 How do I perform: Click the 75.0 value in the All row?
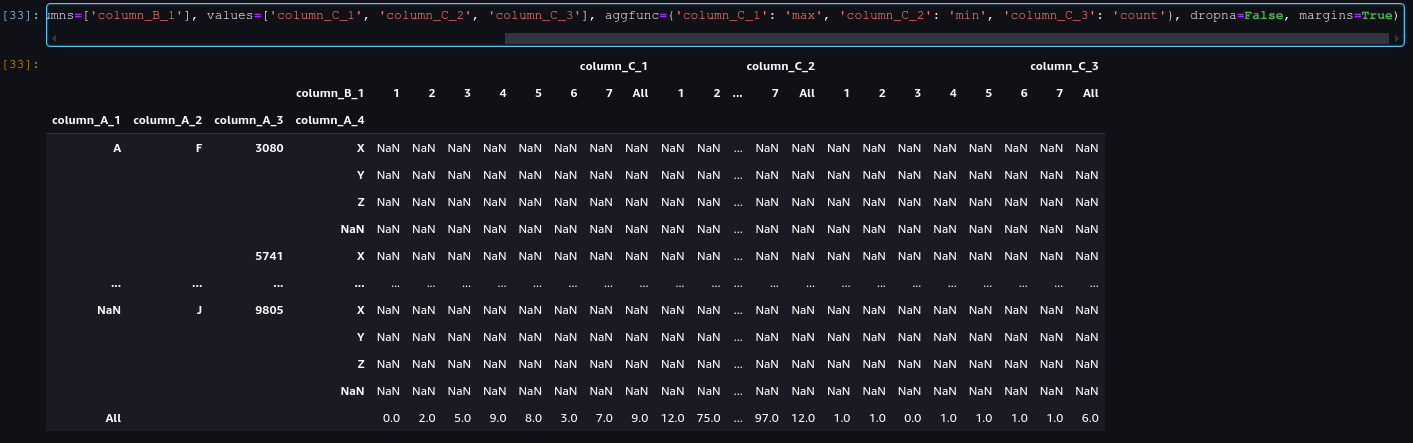pos(708,418)
